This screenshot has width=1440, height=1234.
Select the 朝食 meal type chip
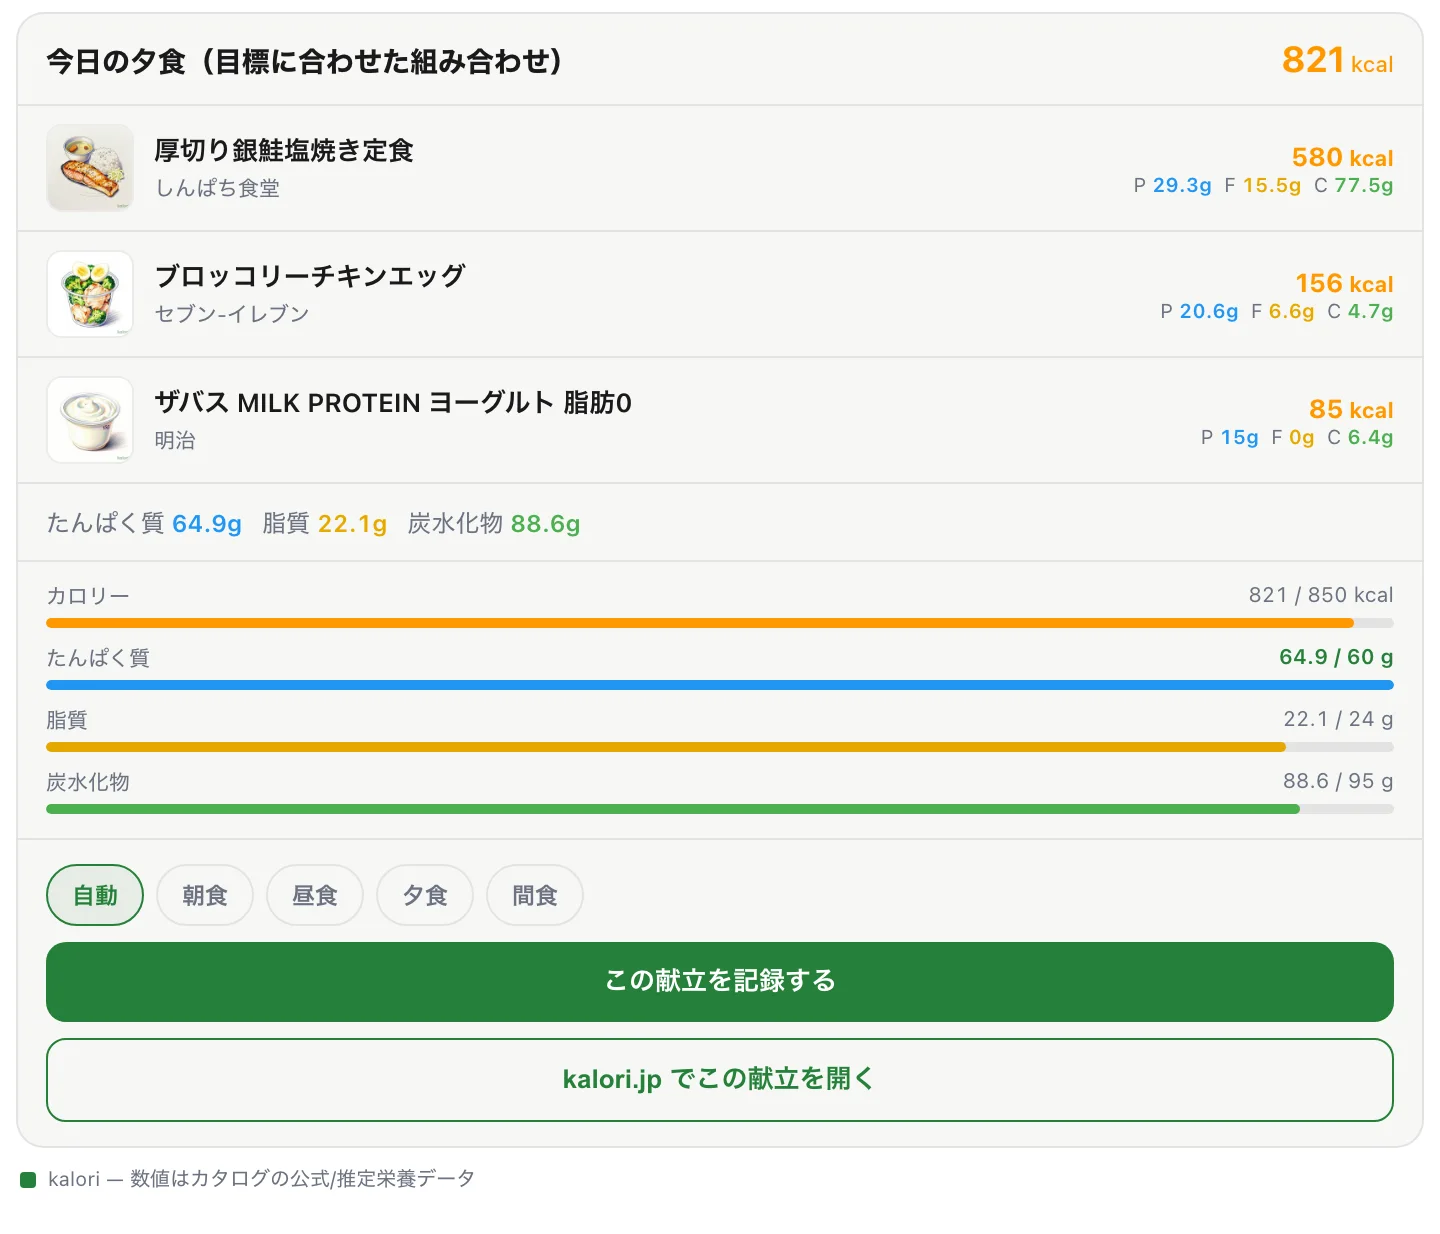coord(205,895)
